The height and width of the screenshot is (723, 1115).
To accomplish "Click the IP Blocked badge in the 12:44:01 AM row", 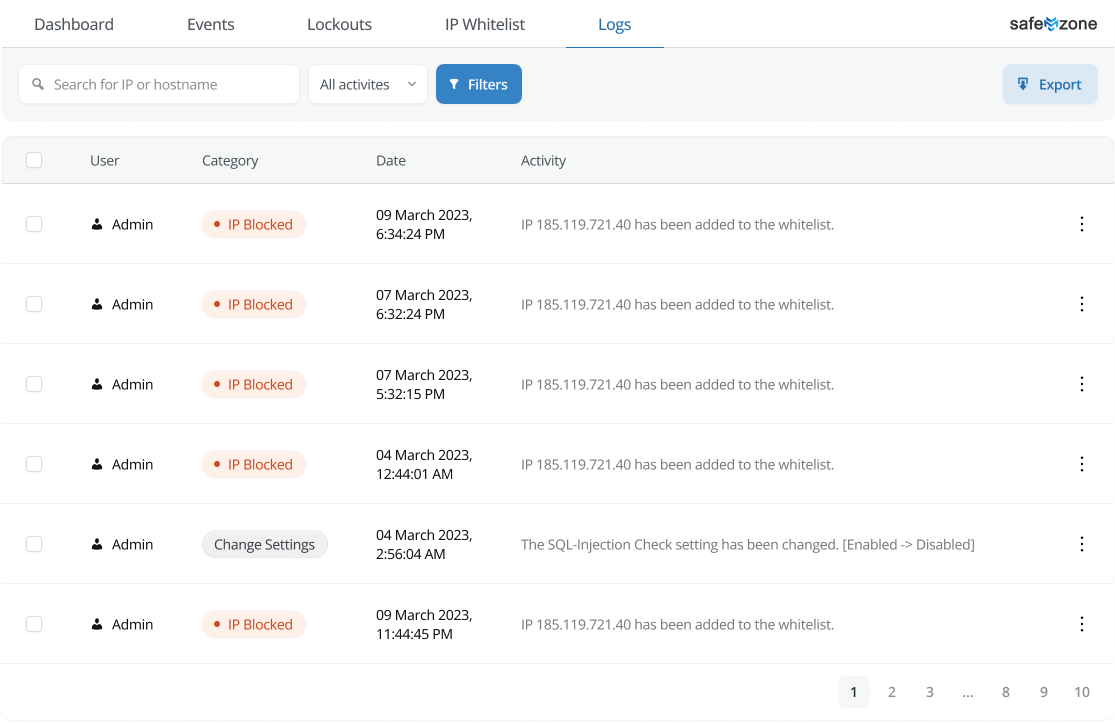I will point(254,464).
